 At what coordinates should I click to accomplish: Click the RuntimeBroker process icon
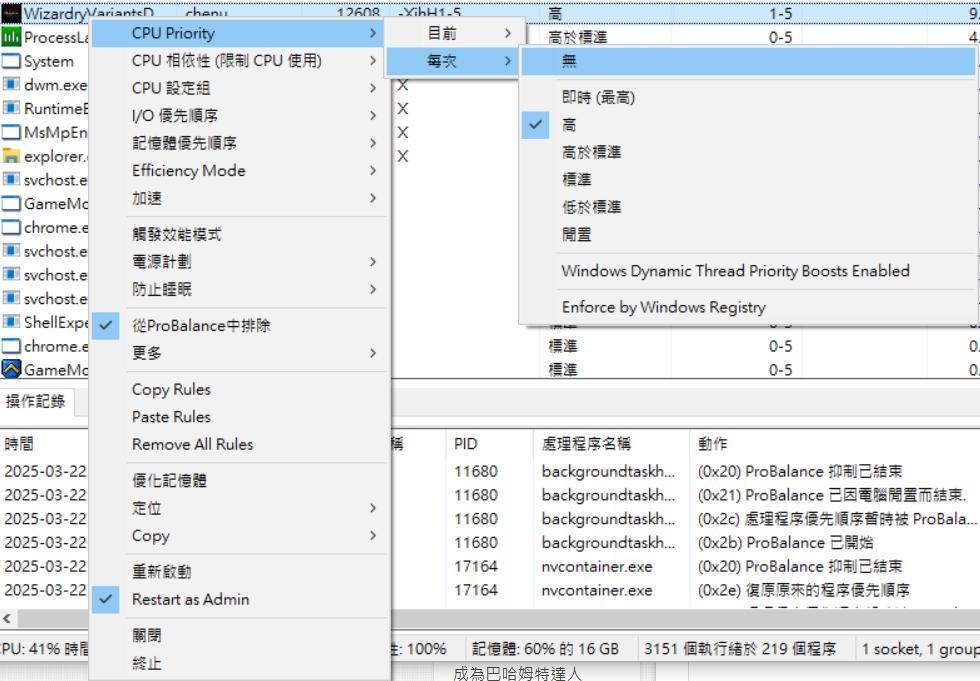tap(11, 109)
